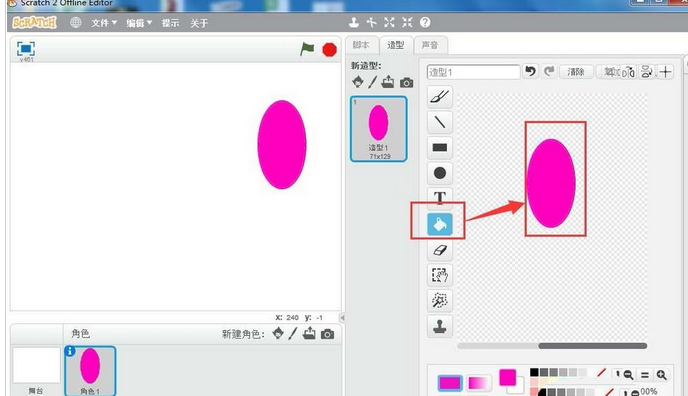This screenshot has width=688, height=396.
Task: Select the Fill bucket tool
Action: pyautogui.click(x=440, y=224)
